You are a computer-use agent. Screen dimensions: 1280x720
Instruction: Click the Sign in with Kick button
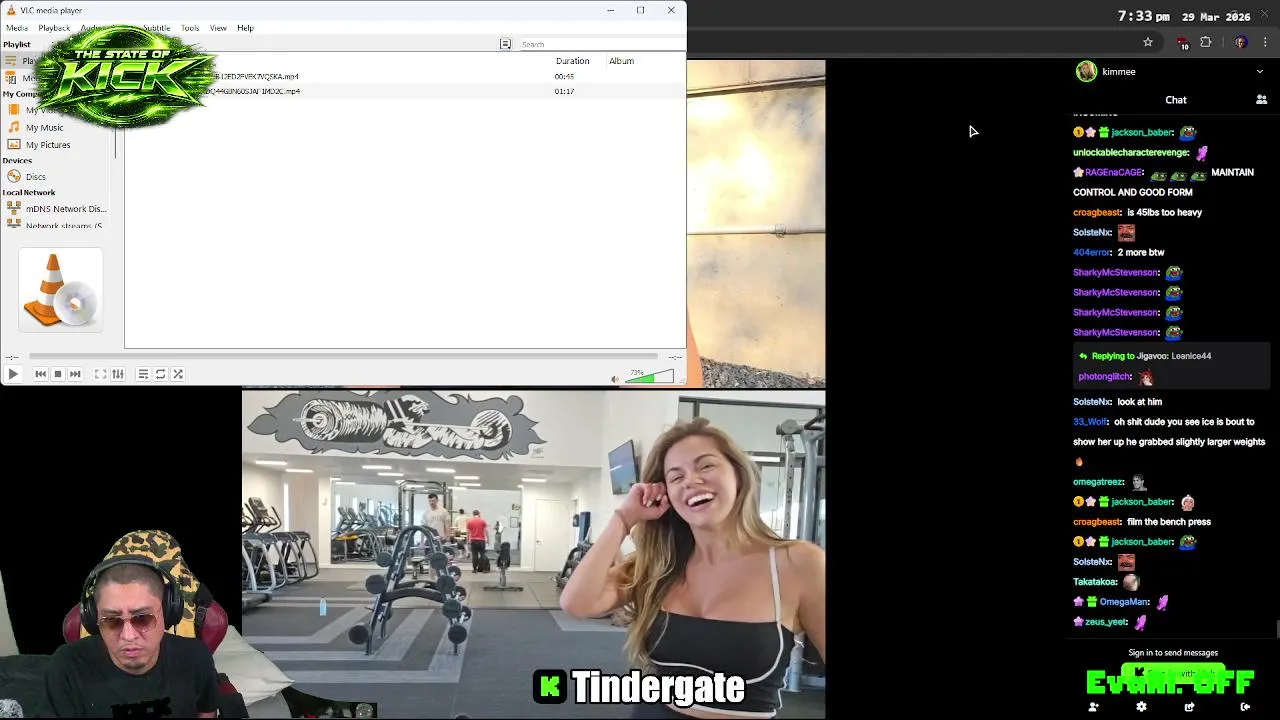pyautogui.click(x=1172, y=674)
